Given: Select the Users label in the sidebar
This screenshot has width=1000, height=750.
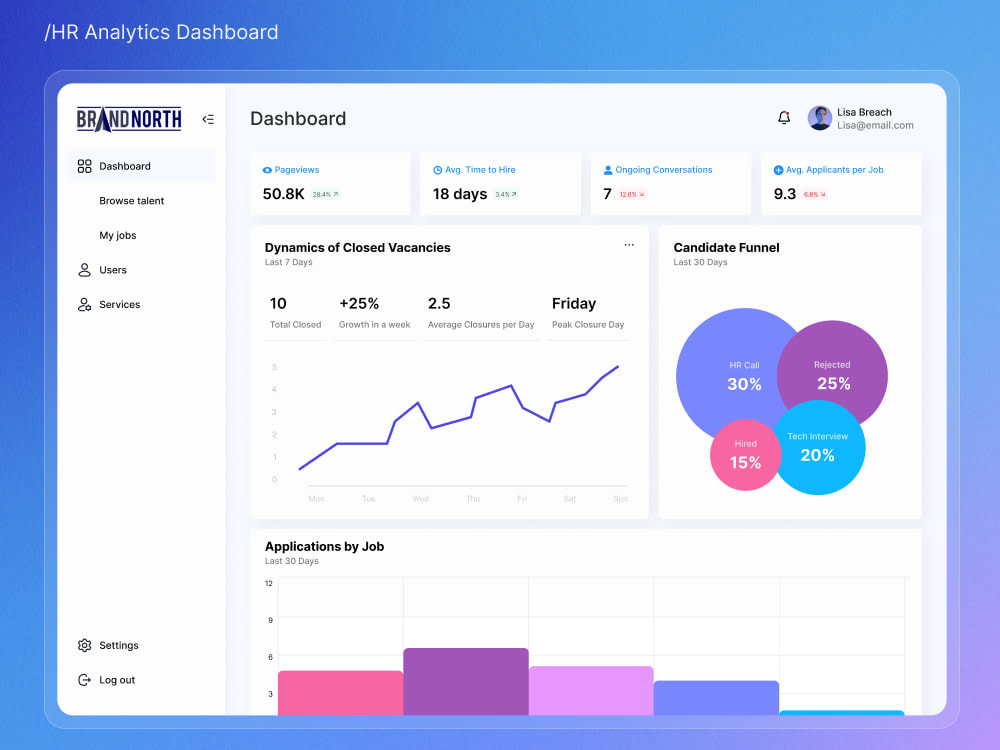Looking at the screenshot, I should 113,270.
